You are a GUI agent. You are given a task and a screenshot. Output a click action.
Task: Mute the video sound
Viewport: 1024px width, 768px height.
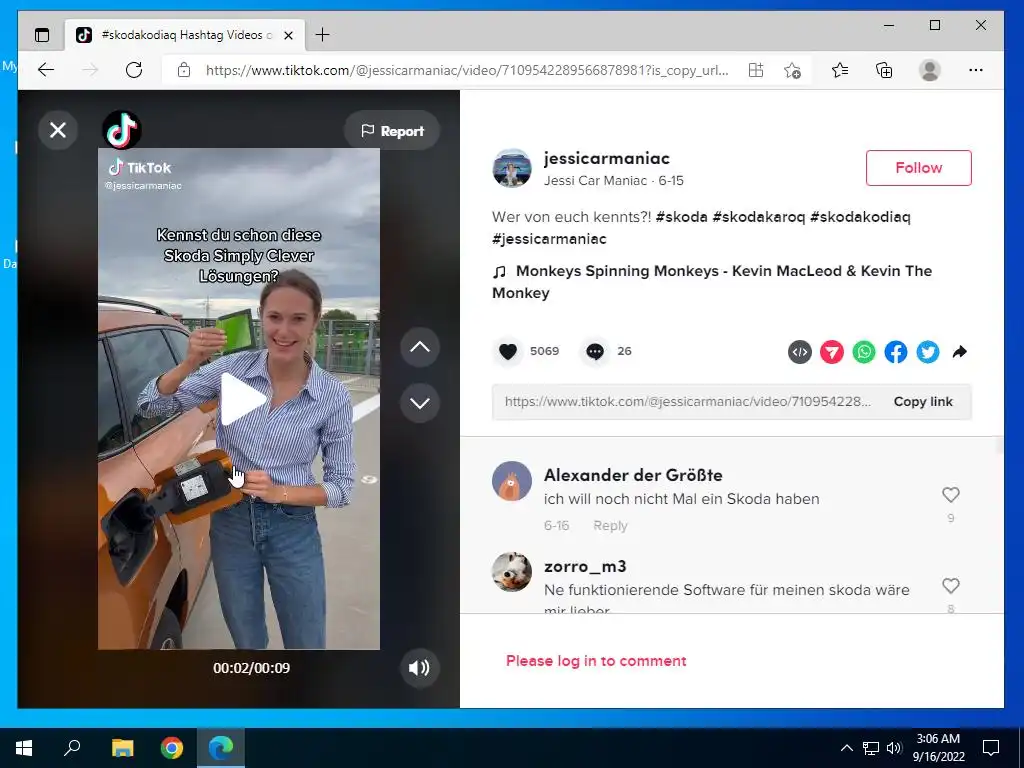419,667
